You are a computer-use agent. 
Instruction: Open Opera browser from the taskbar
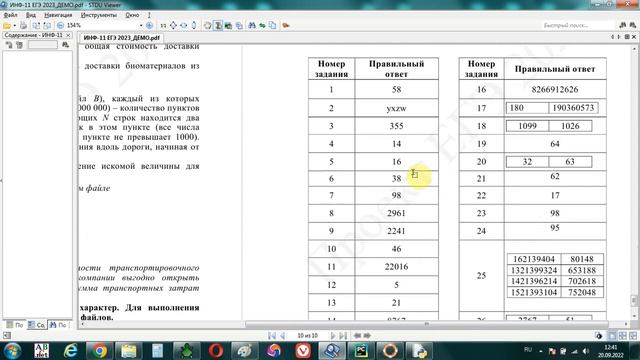tap(216, 351)
